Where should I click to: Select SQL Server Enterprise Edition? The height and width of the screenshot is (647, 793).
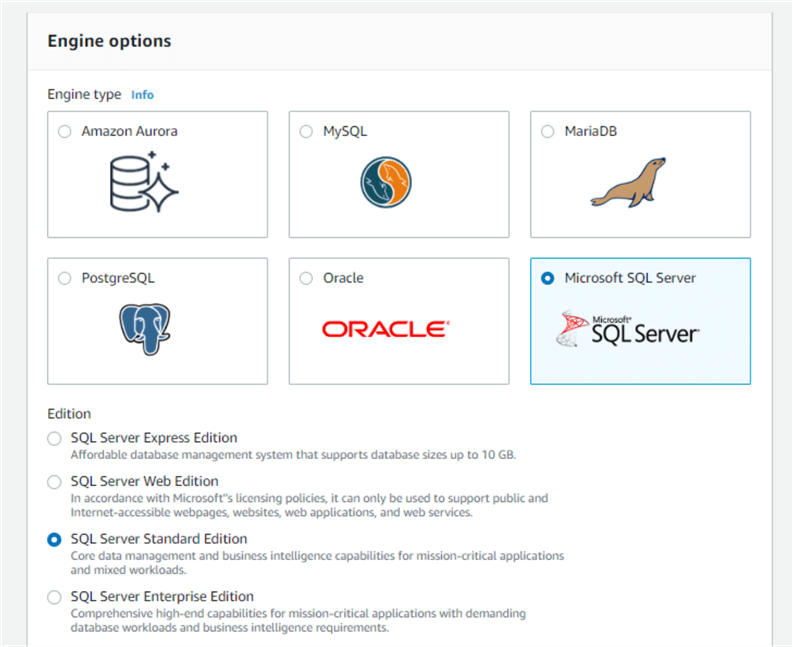pyautogui.click(x=54, y=597)
